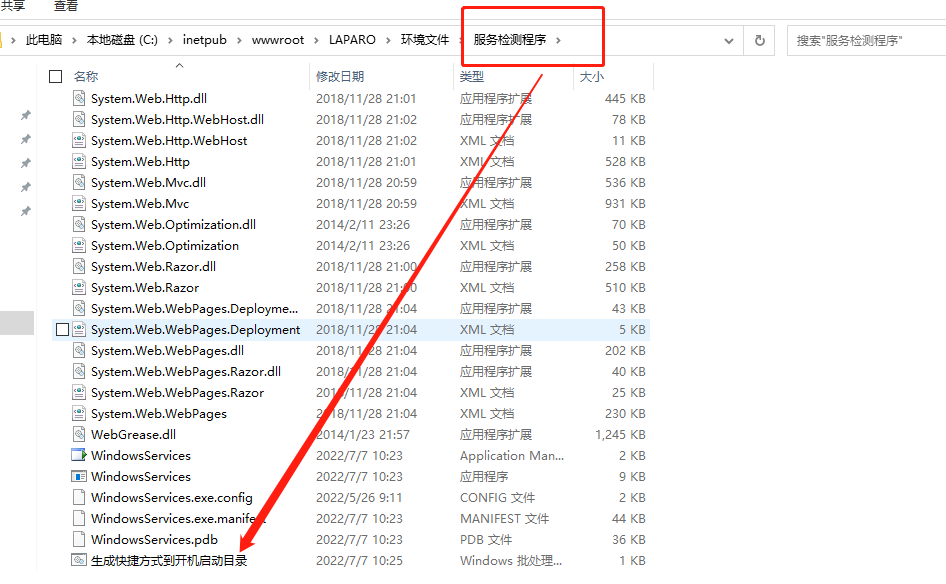Go to the wwwroot breadcrumb folder

pyautogui.click(x=278, y=40)
